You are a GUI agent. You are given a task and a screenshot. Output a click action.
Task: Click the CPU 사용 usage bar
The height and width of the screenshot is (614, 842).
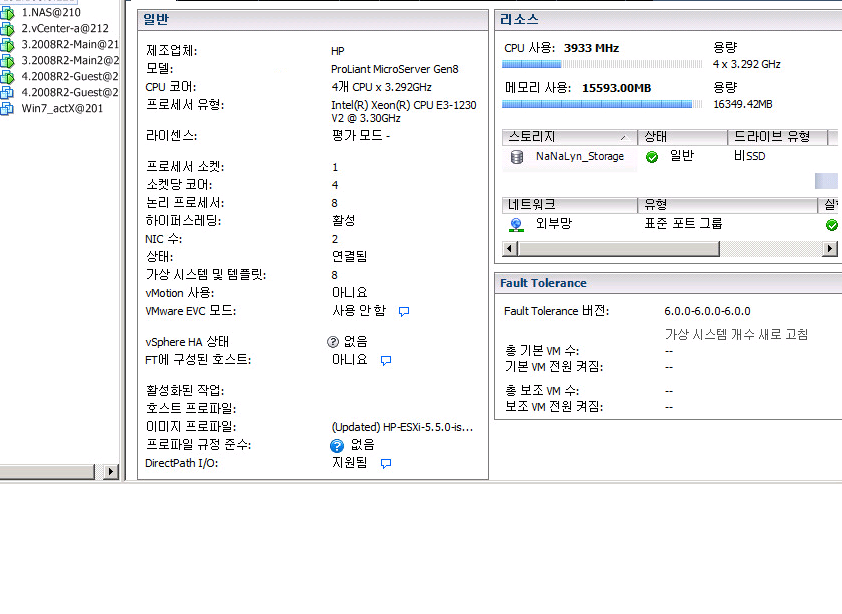coord(602,64)
